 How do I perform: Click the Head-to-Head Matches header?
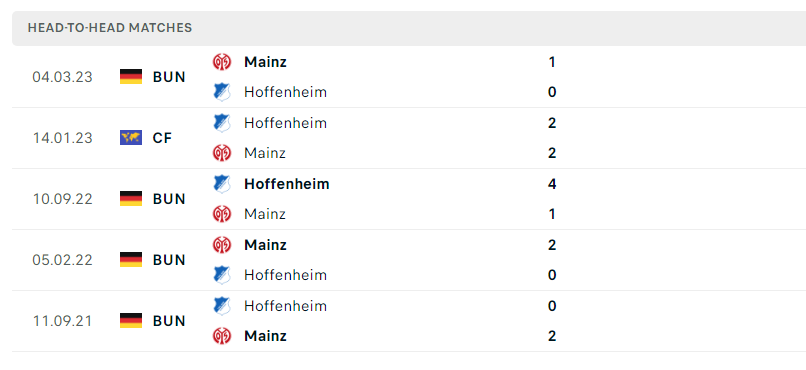[x=110, y=28]
